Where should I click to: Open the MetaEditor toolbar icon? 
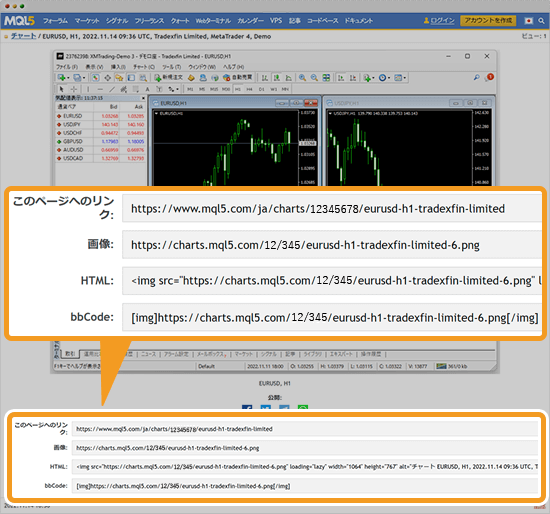(191, 78)
